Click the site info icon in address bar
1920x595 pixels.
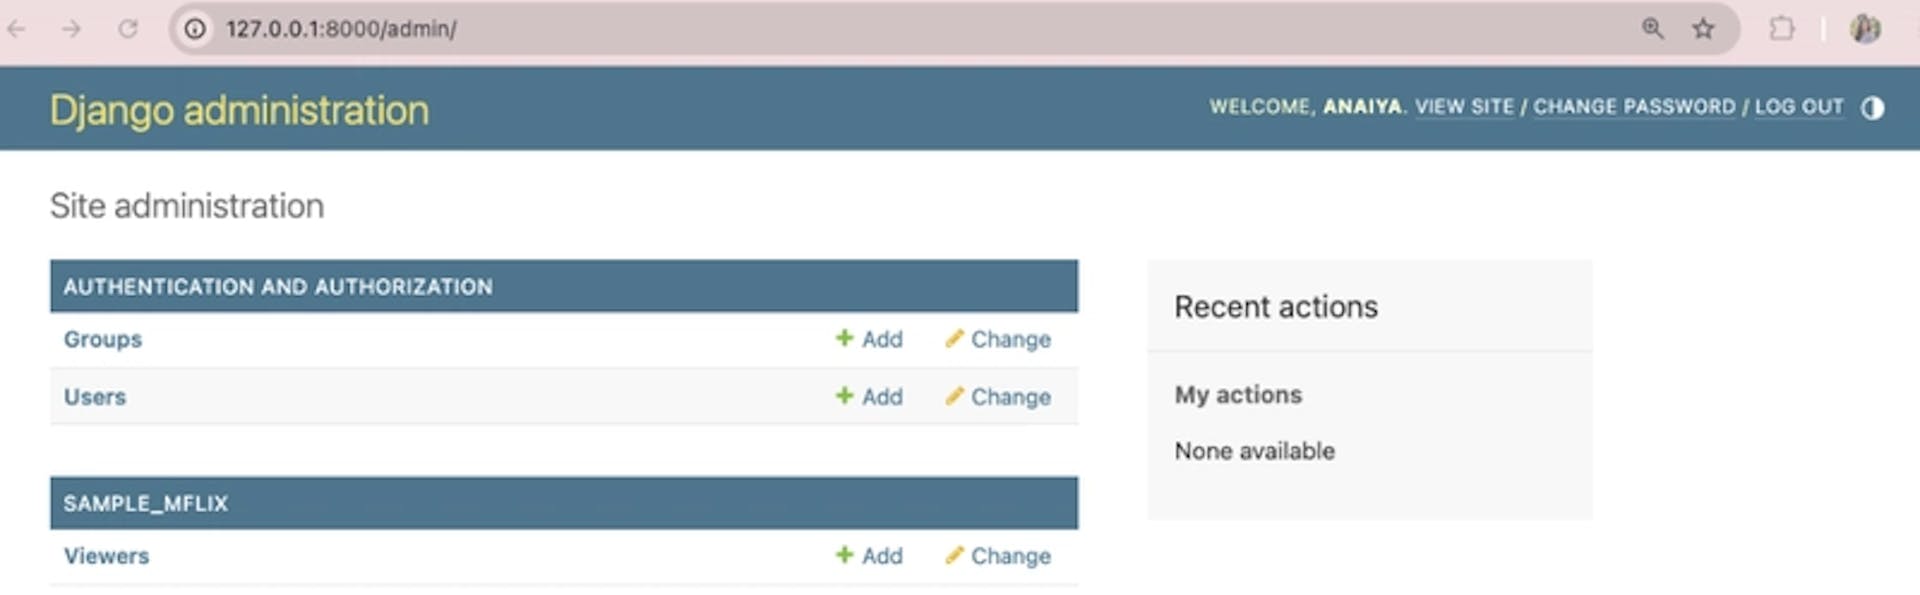pyautogui.click(x=195, y=29)
